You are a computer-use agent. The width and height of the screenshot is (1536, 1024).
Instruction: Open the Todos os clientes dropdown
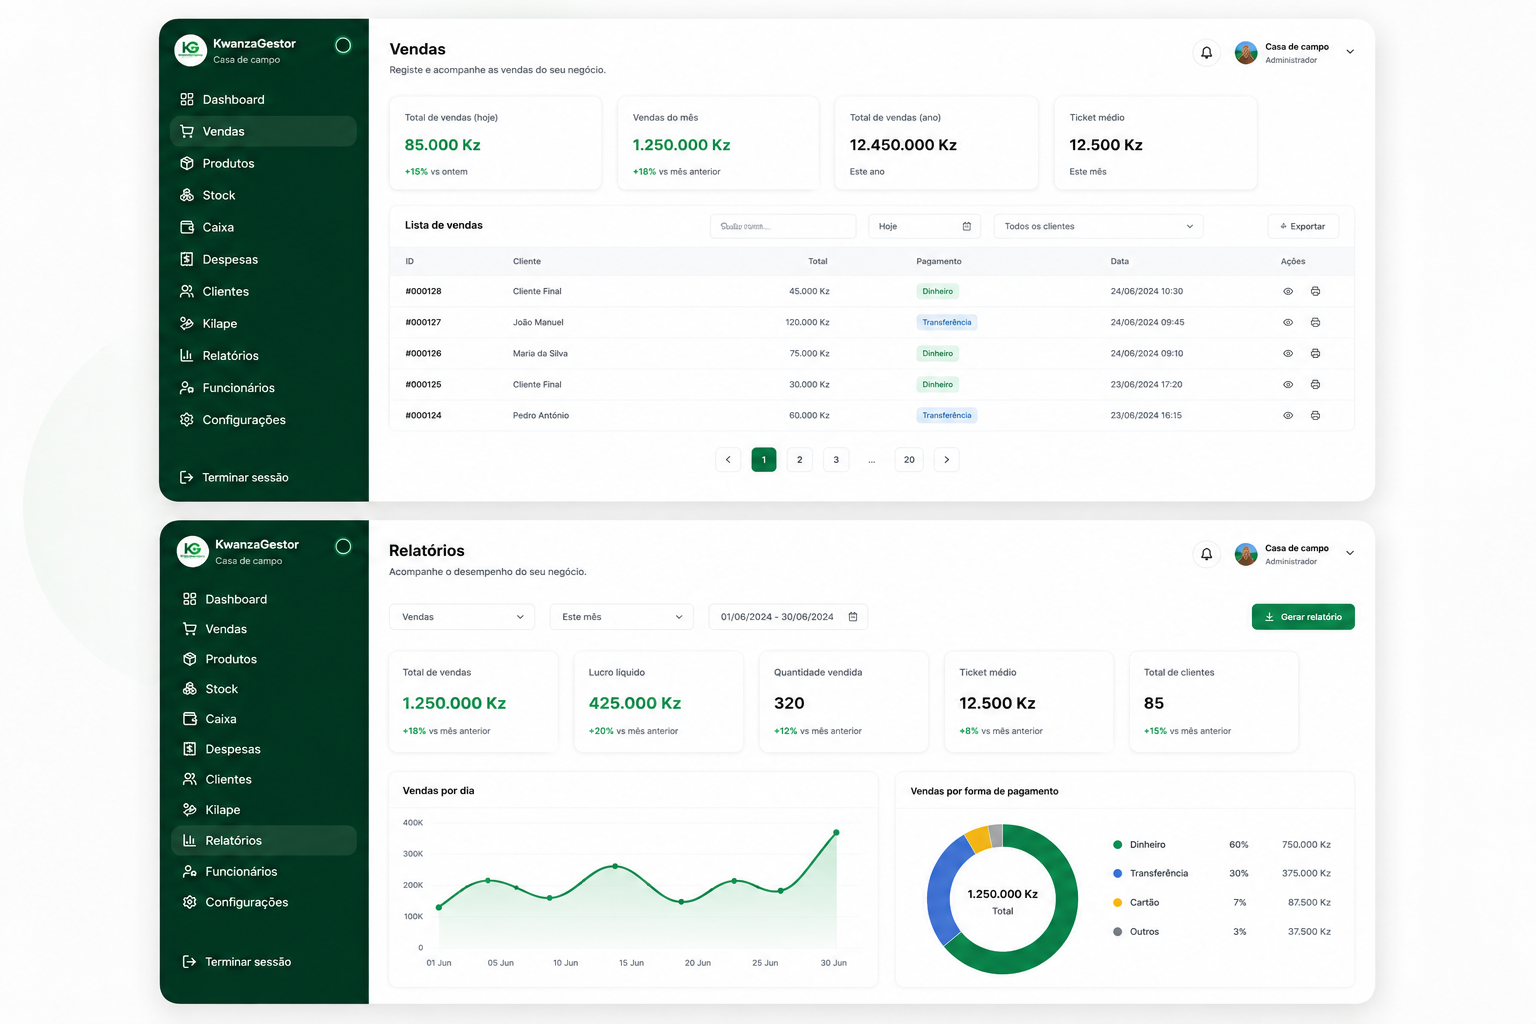coord(1098,226)
